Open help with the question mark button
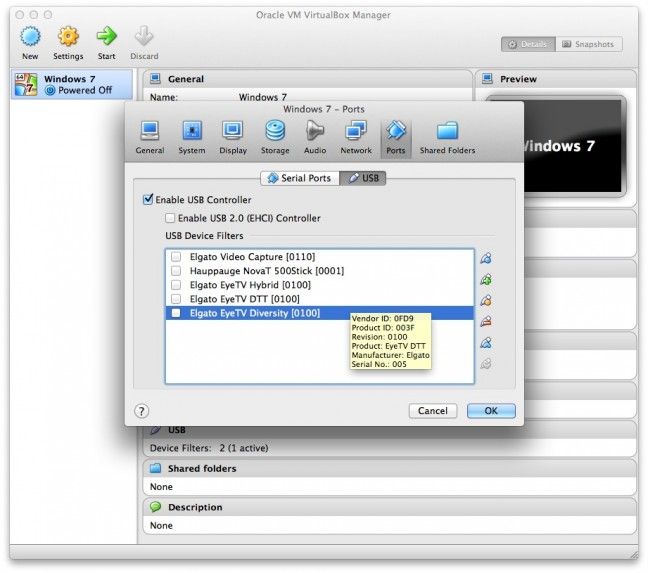This screenshot has width=648, height=573. pos(141,411)
